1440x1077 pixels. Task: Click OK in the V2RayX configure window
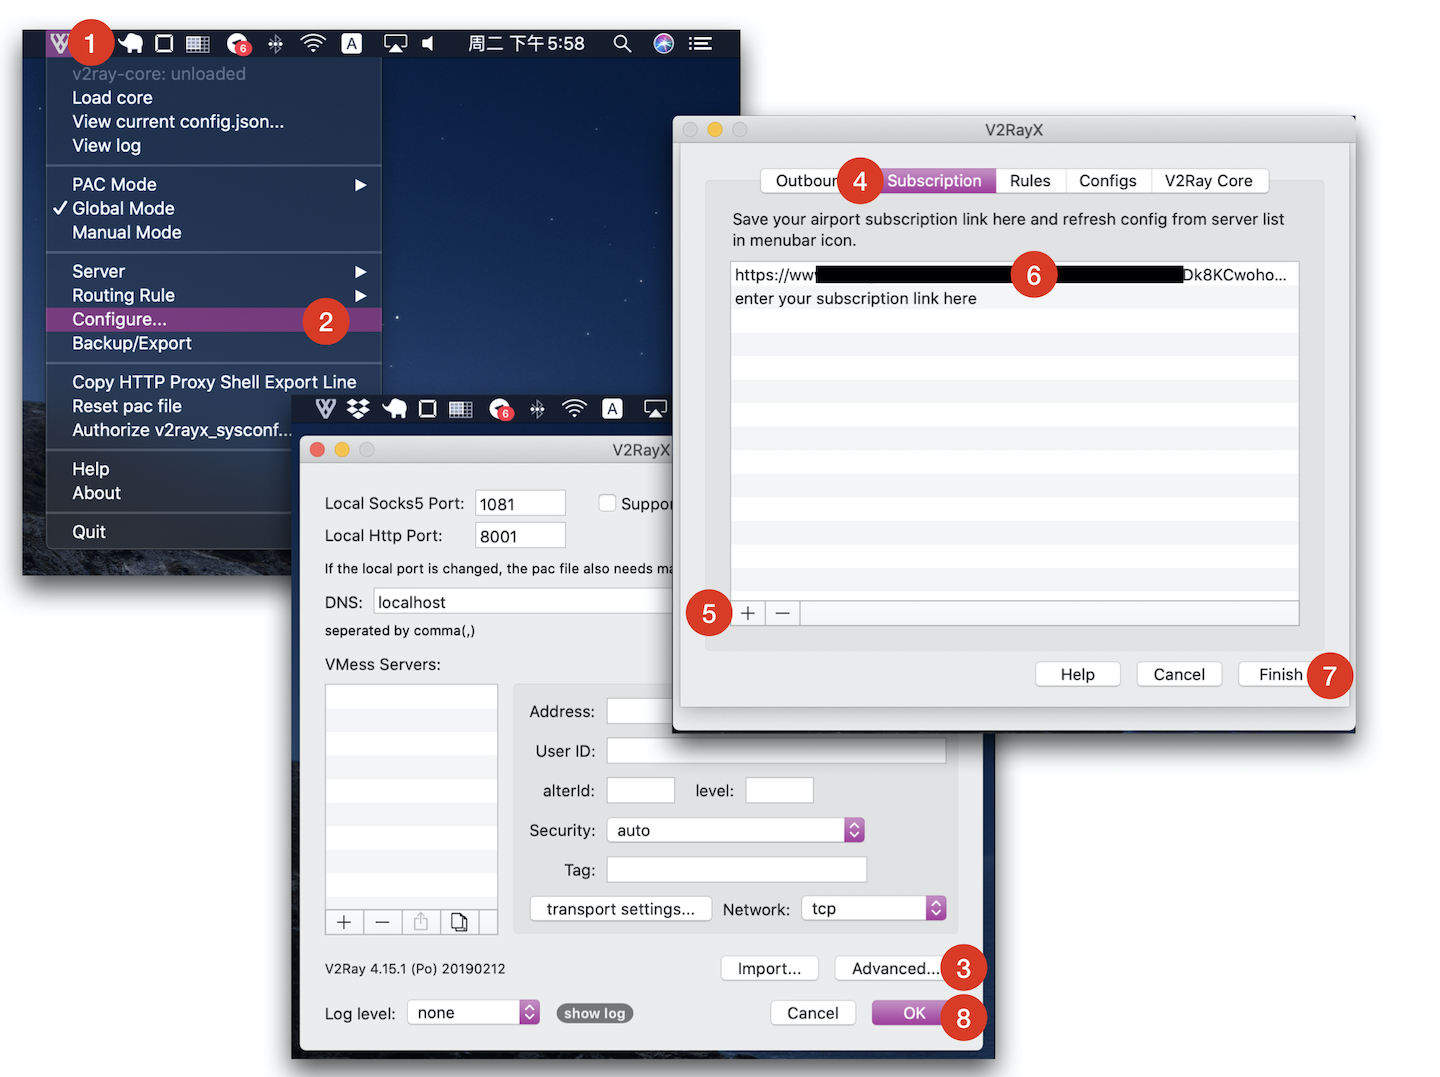[914, 1013]
